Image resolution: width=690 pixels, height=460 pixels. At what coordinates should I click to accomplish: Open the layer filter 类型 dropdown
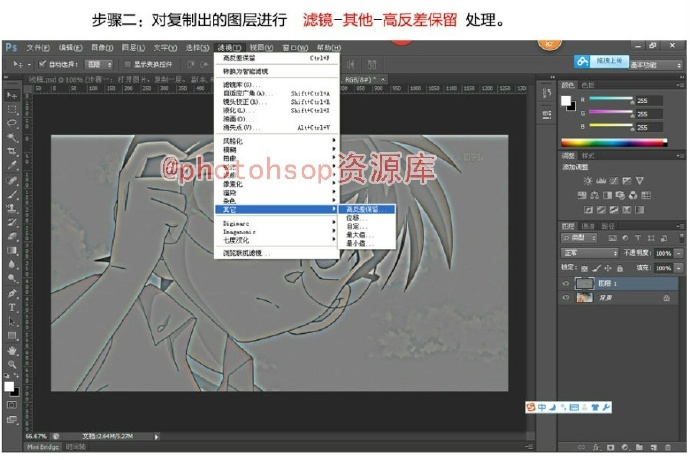click(x=580, y=238)
